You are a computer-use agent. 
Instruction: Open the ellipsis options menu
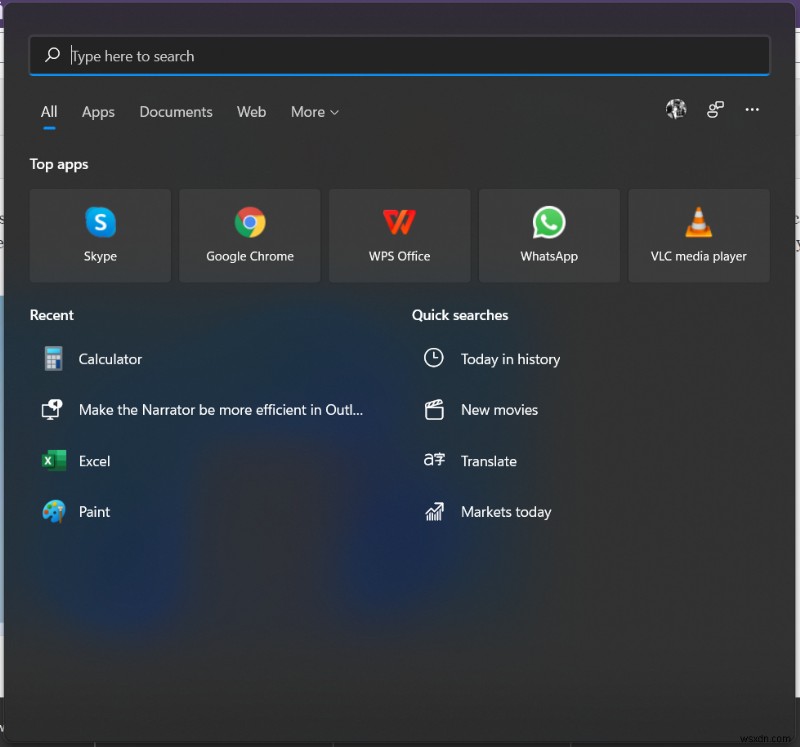coord(752,110)
